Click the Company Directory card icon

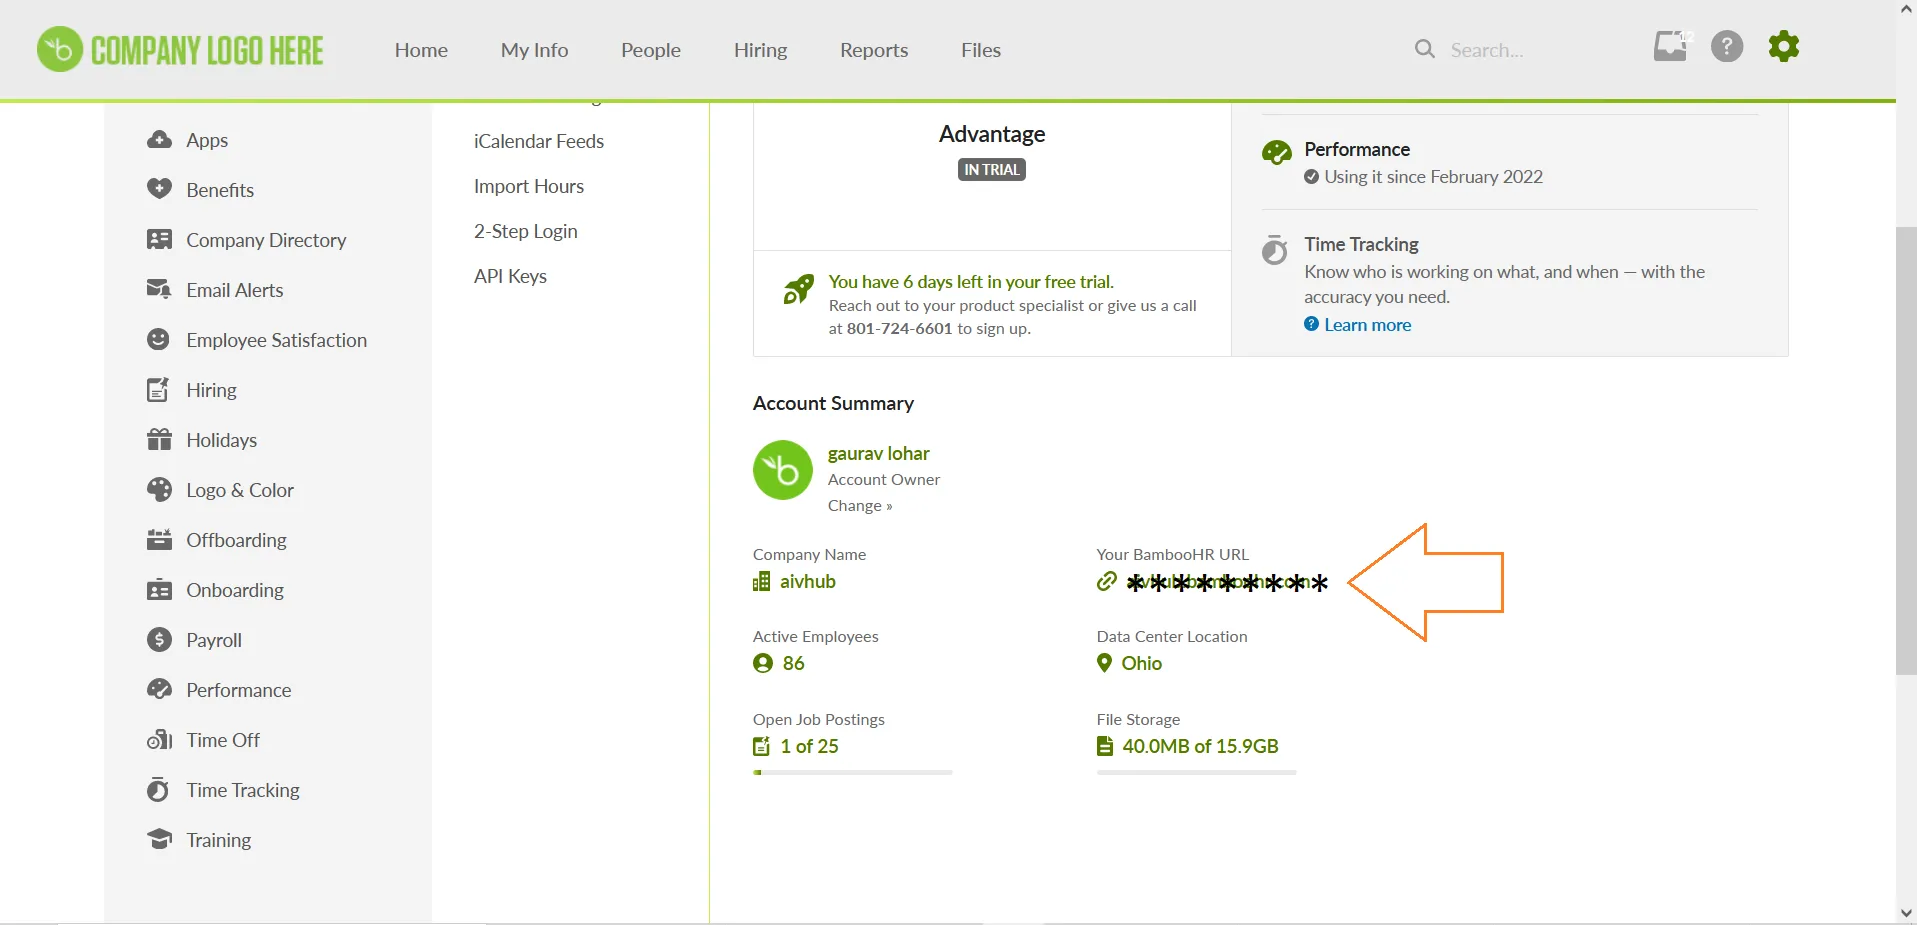point(159,240)
